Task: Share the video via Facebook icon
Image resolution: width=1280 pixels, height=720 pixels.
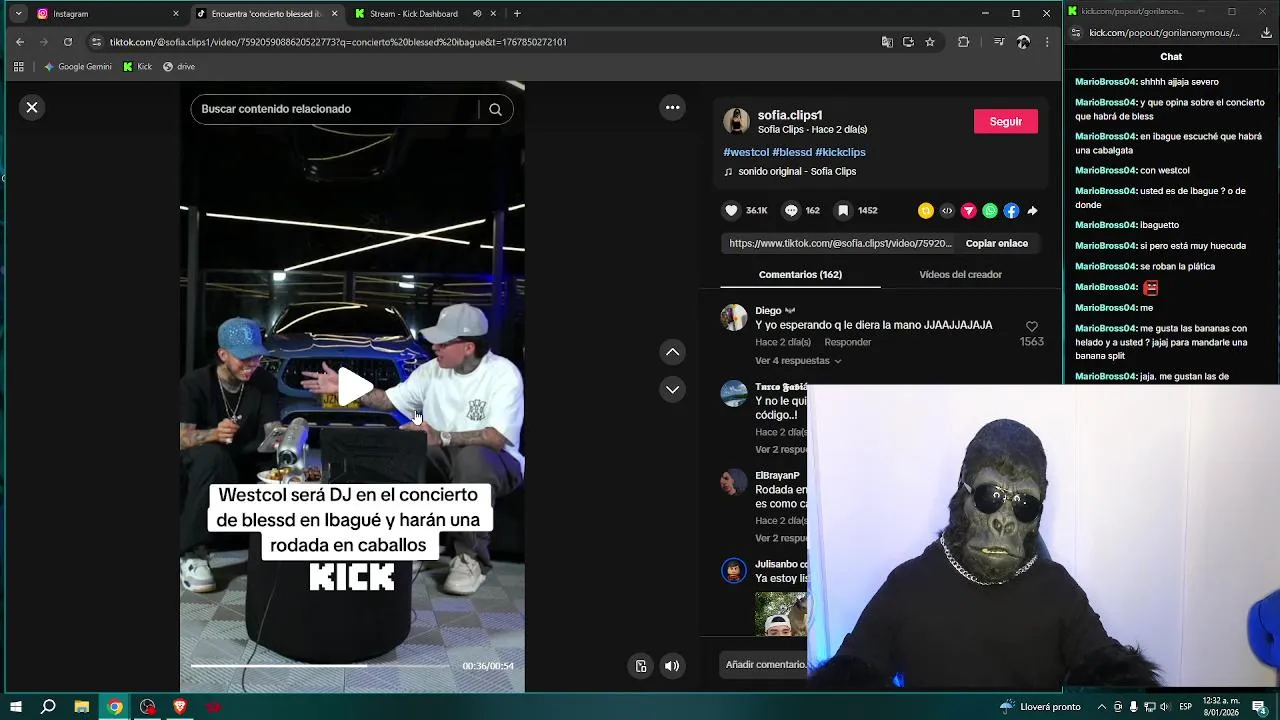Action: [1011, 210]
